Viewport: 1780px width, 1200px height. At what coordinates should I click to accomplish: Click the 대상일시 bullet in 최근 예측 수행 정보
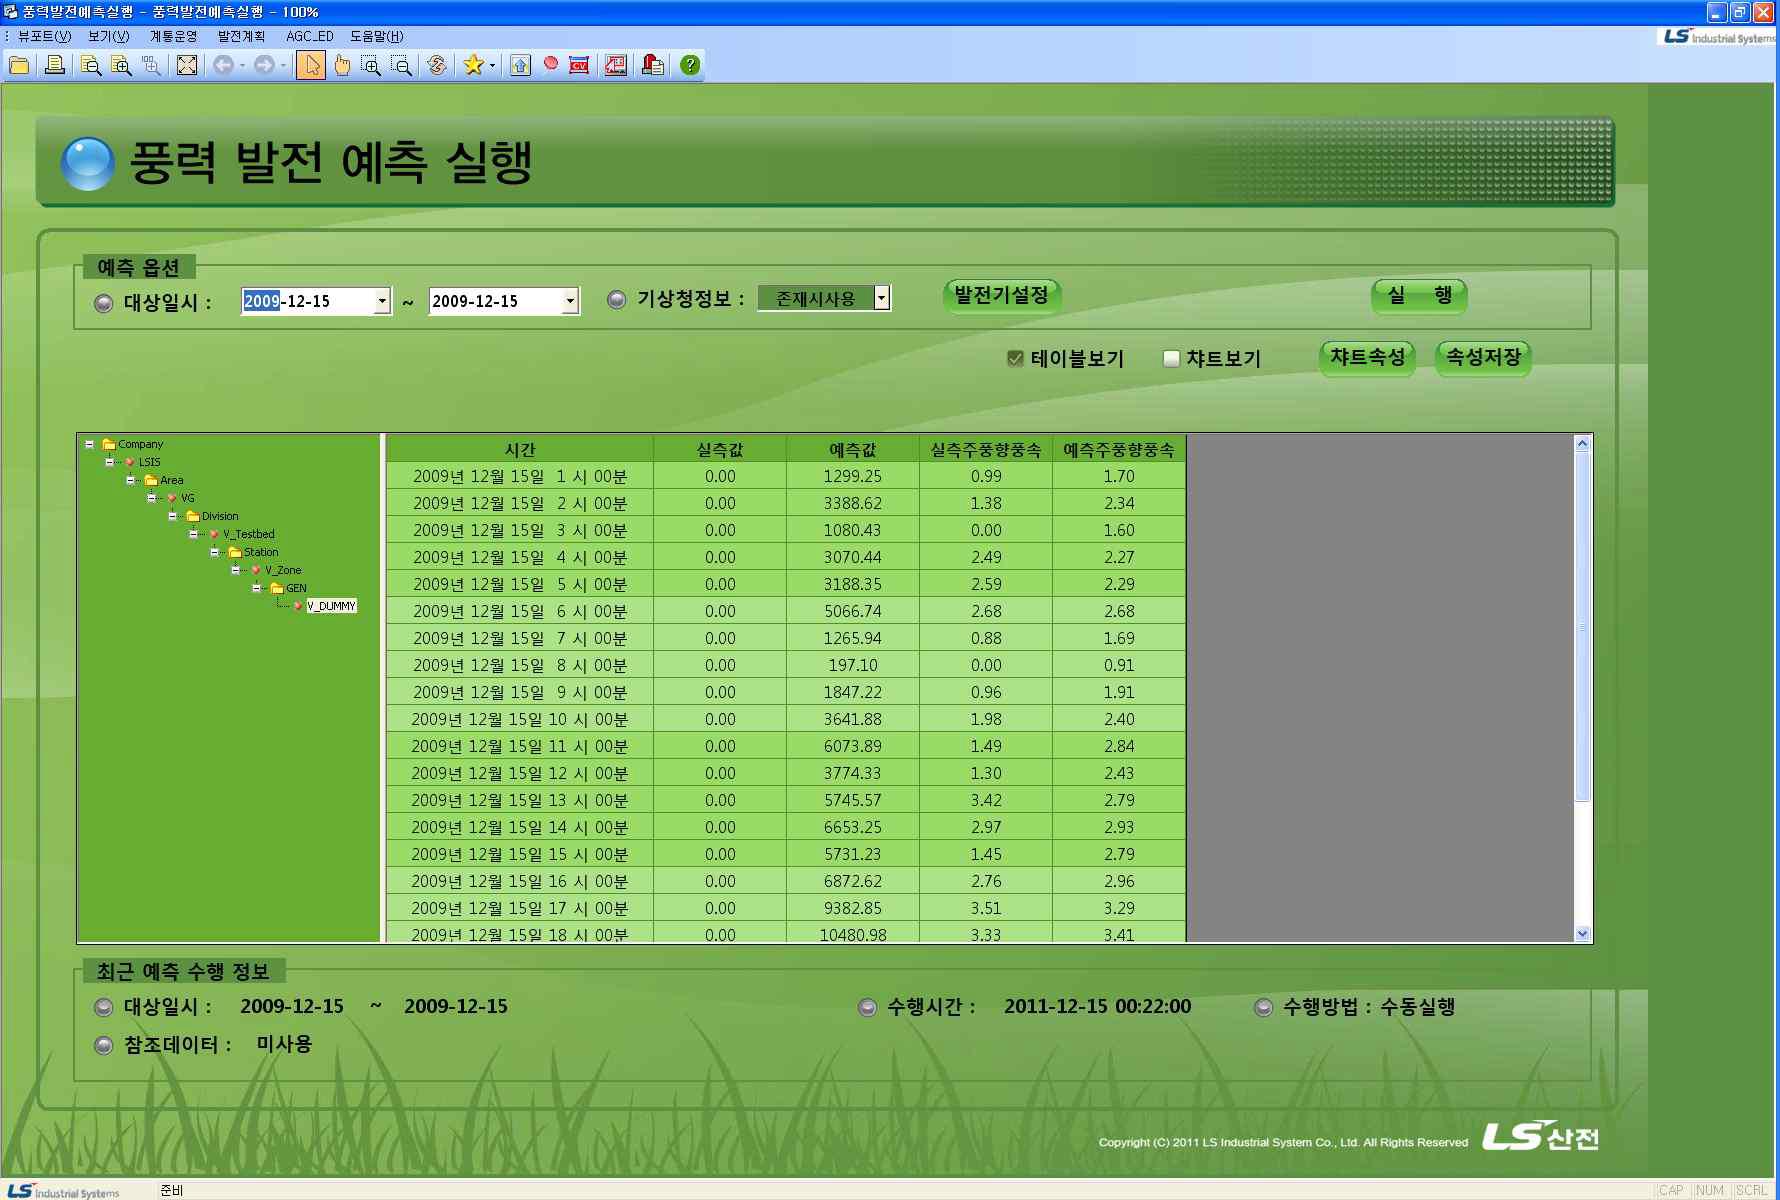click(x=103, y=1007)
